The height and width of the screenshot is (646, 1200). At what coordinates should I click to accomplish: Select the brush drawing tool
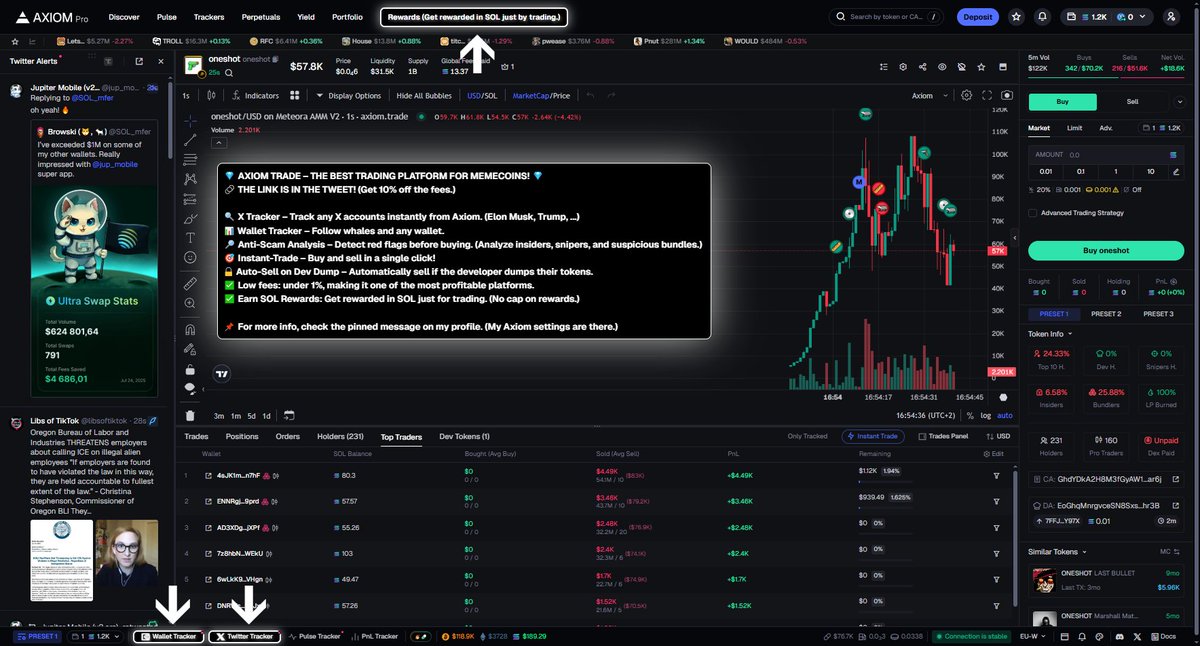pyautogui.click(x=190, y=218)
